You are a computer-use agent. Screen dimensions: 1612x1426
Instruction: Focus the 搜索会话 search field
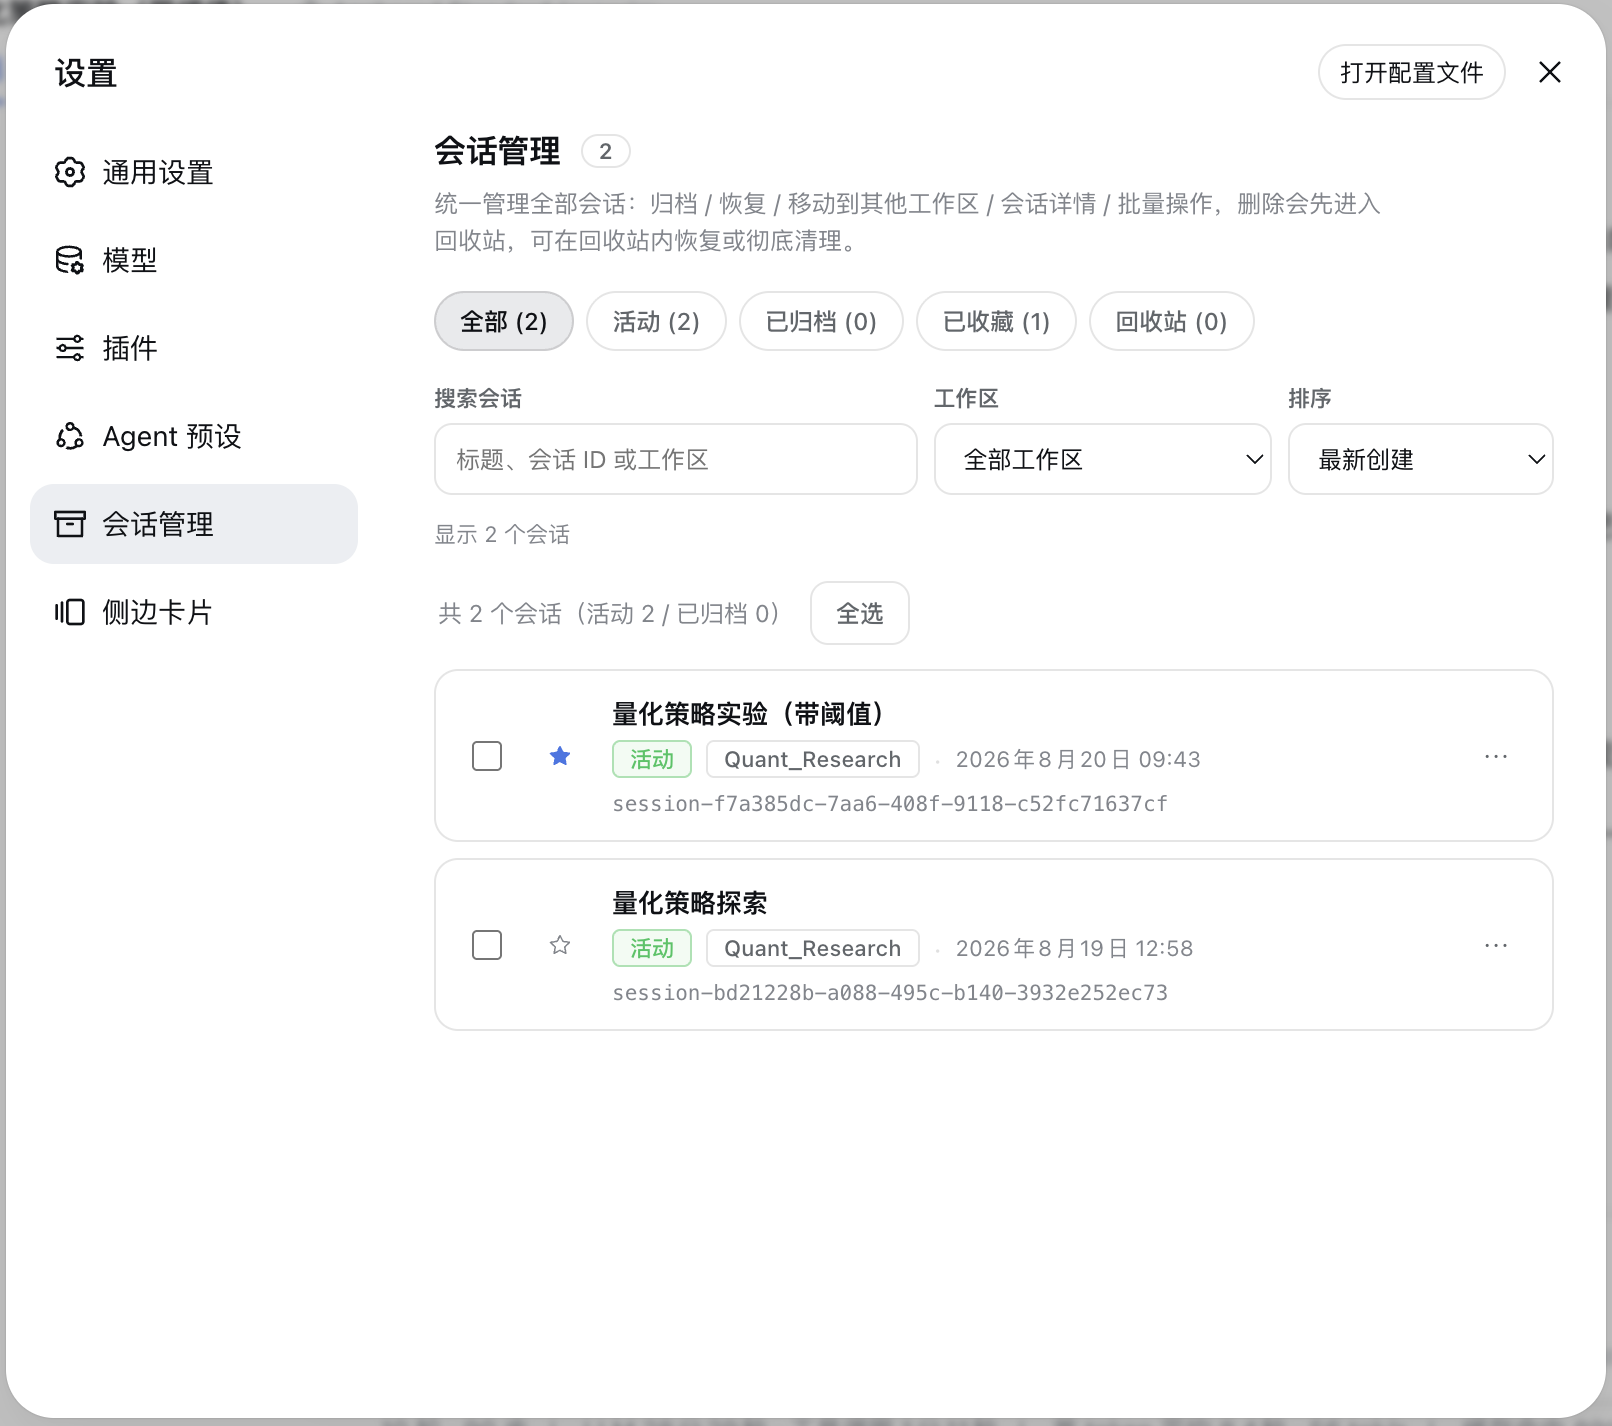(x=676, y=459)
